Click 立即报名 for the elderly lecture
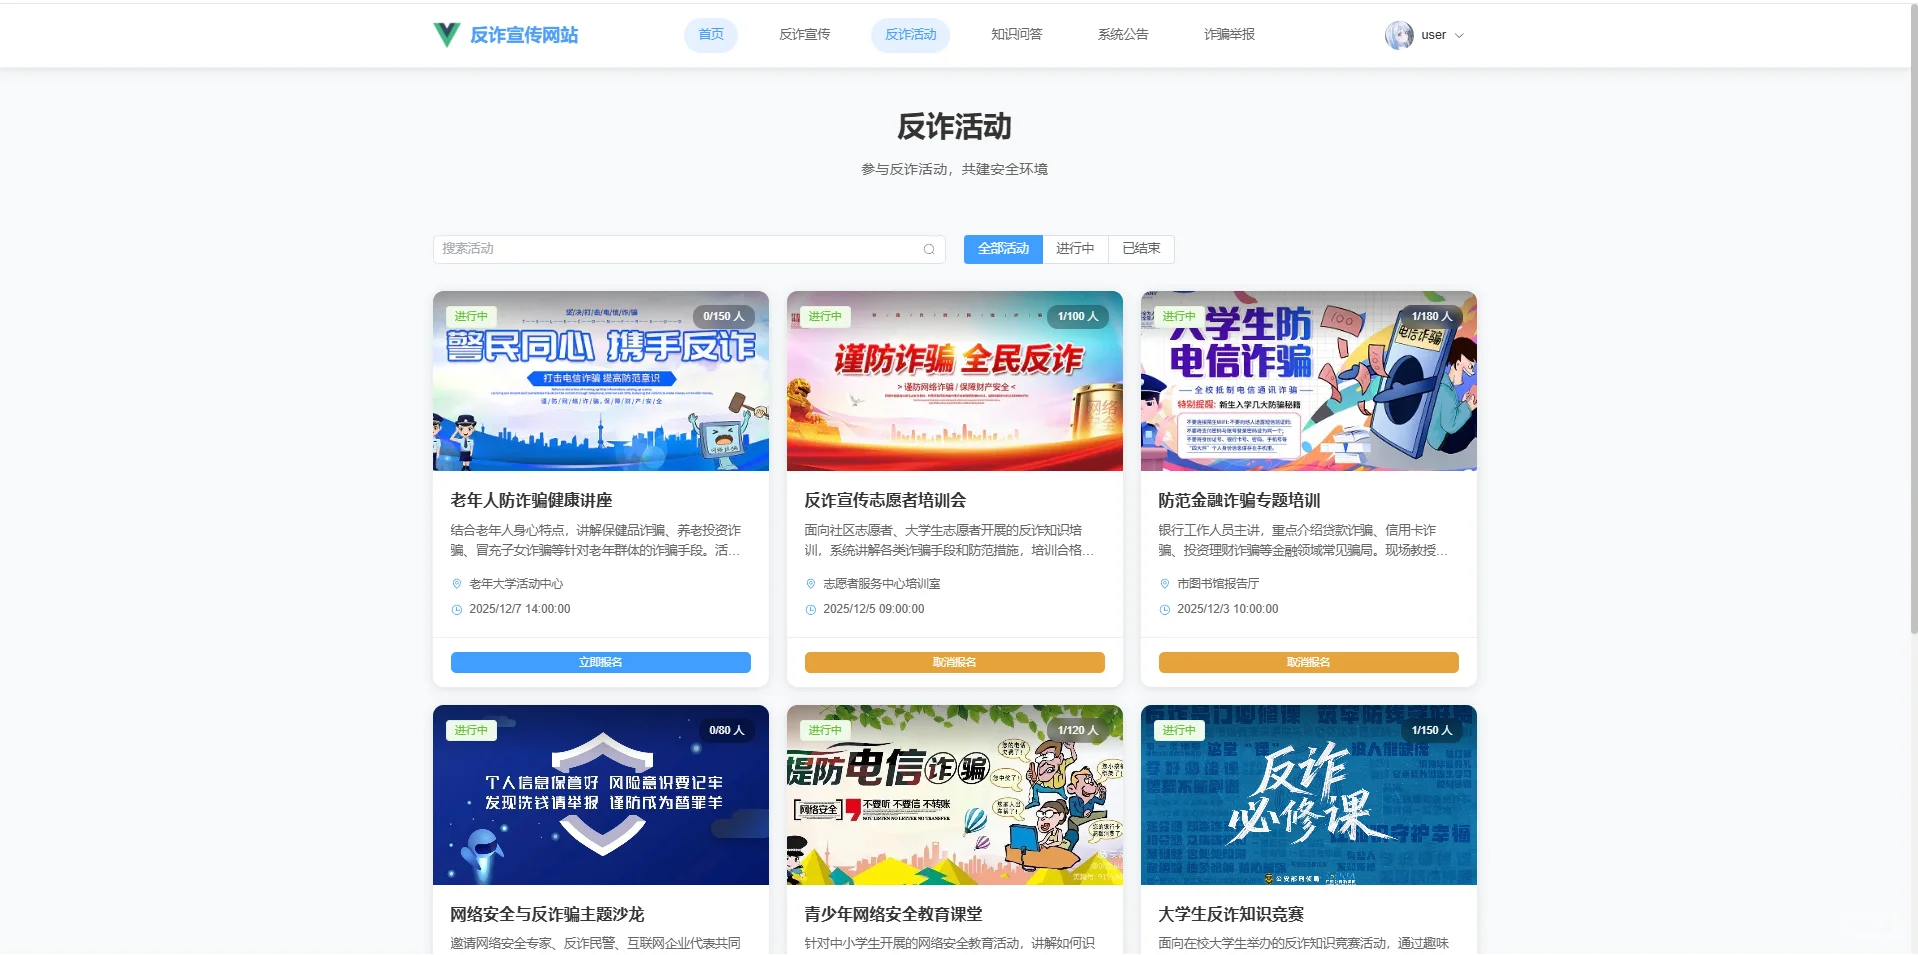This screenshot has height=955, width=1918. (x=600, y=662)
